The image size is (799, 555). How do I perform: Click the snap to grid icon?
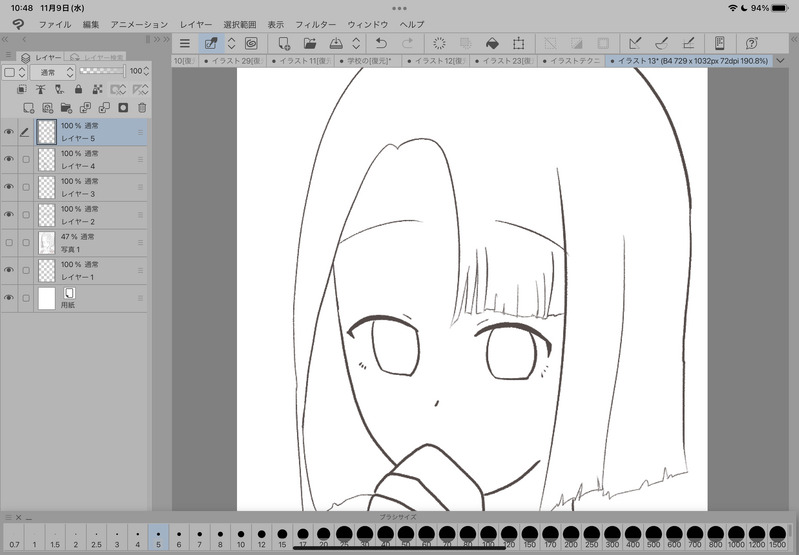(688, 43)
